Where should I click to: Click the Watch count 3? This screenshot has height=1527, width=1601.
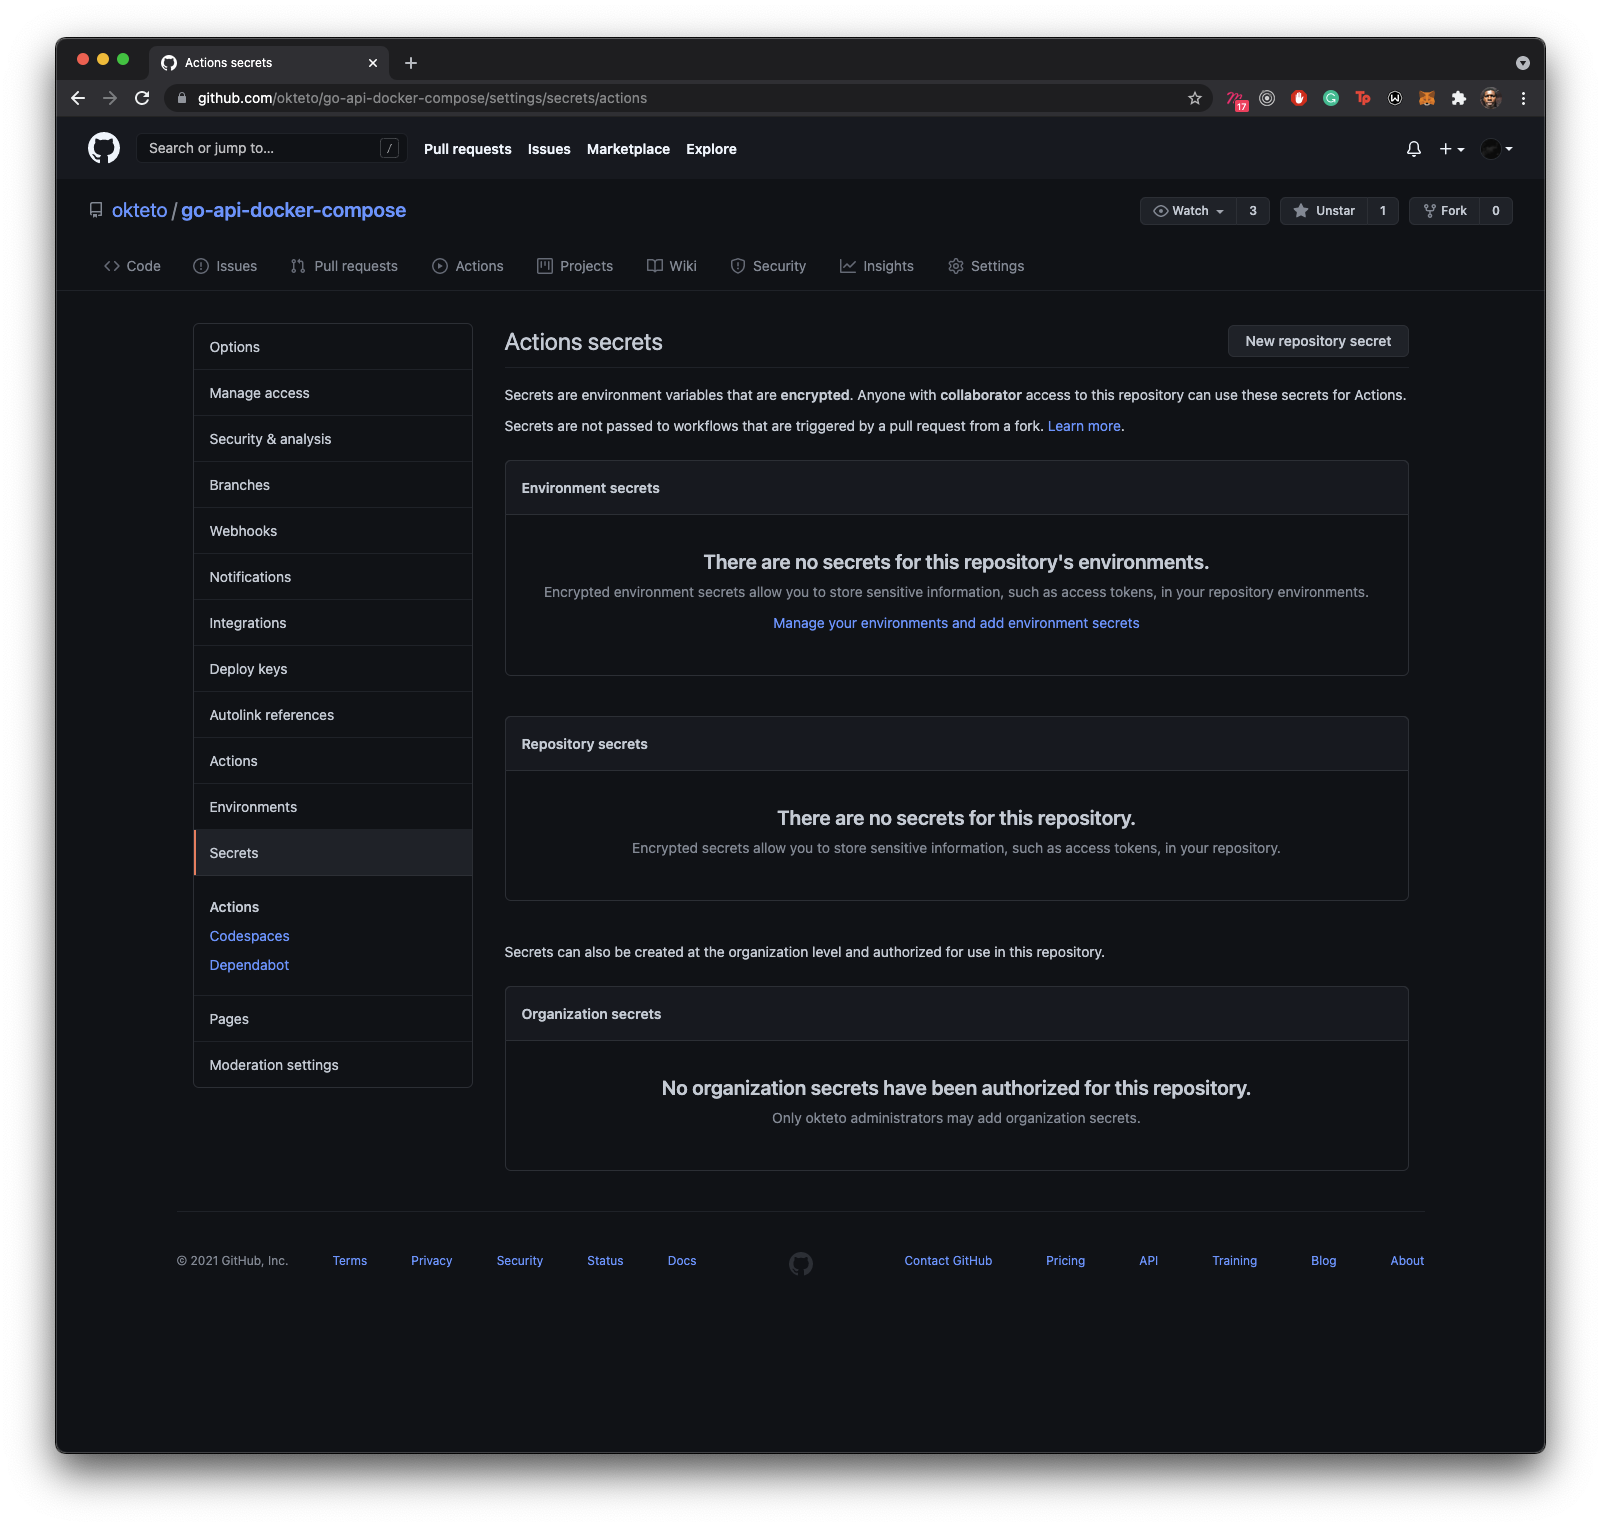click(1253, 211)
